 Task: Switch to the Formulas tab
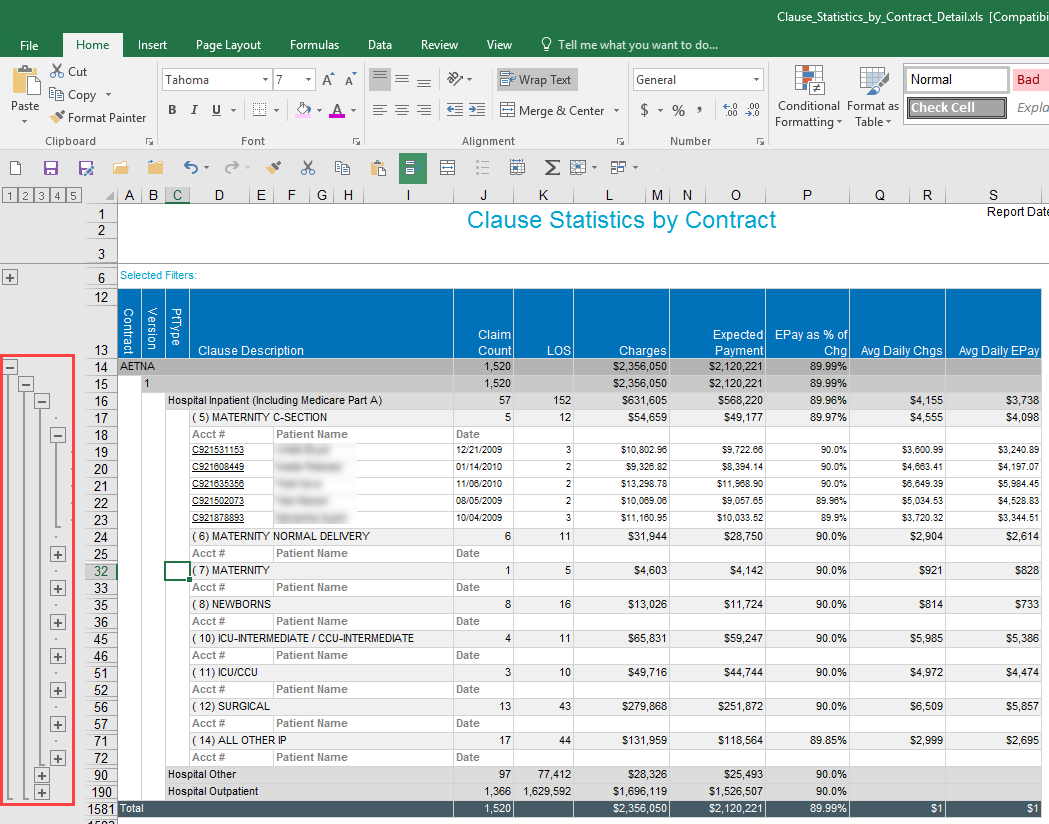coord(314,45)
